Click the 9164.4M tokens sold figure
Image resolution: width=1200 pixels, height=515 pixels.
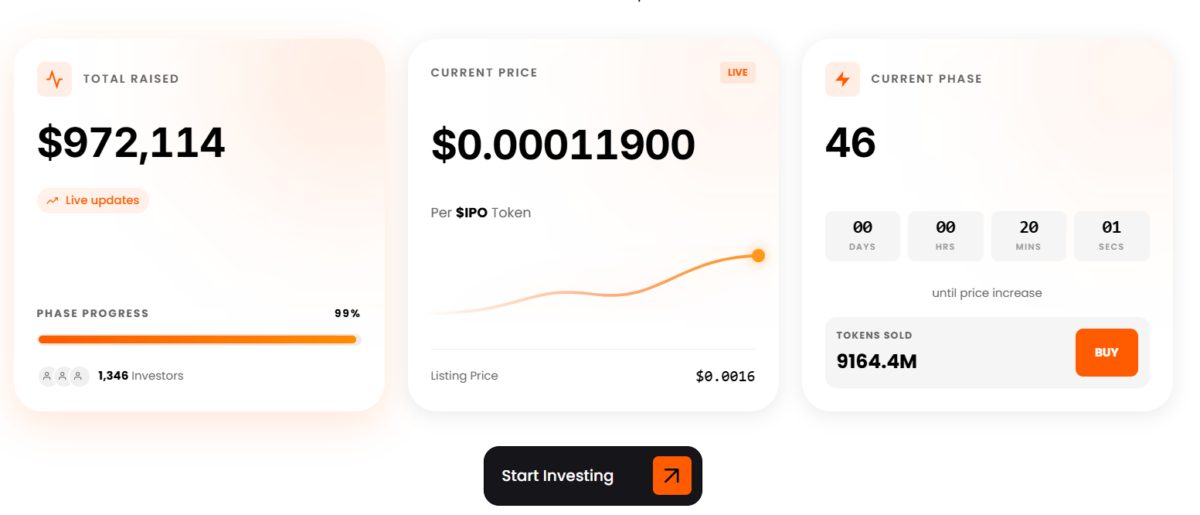(x=876, y=361)
